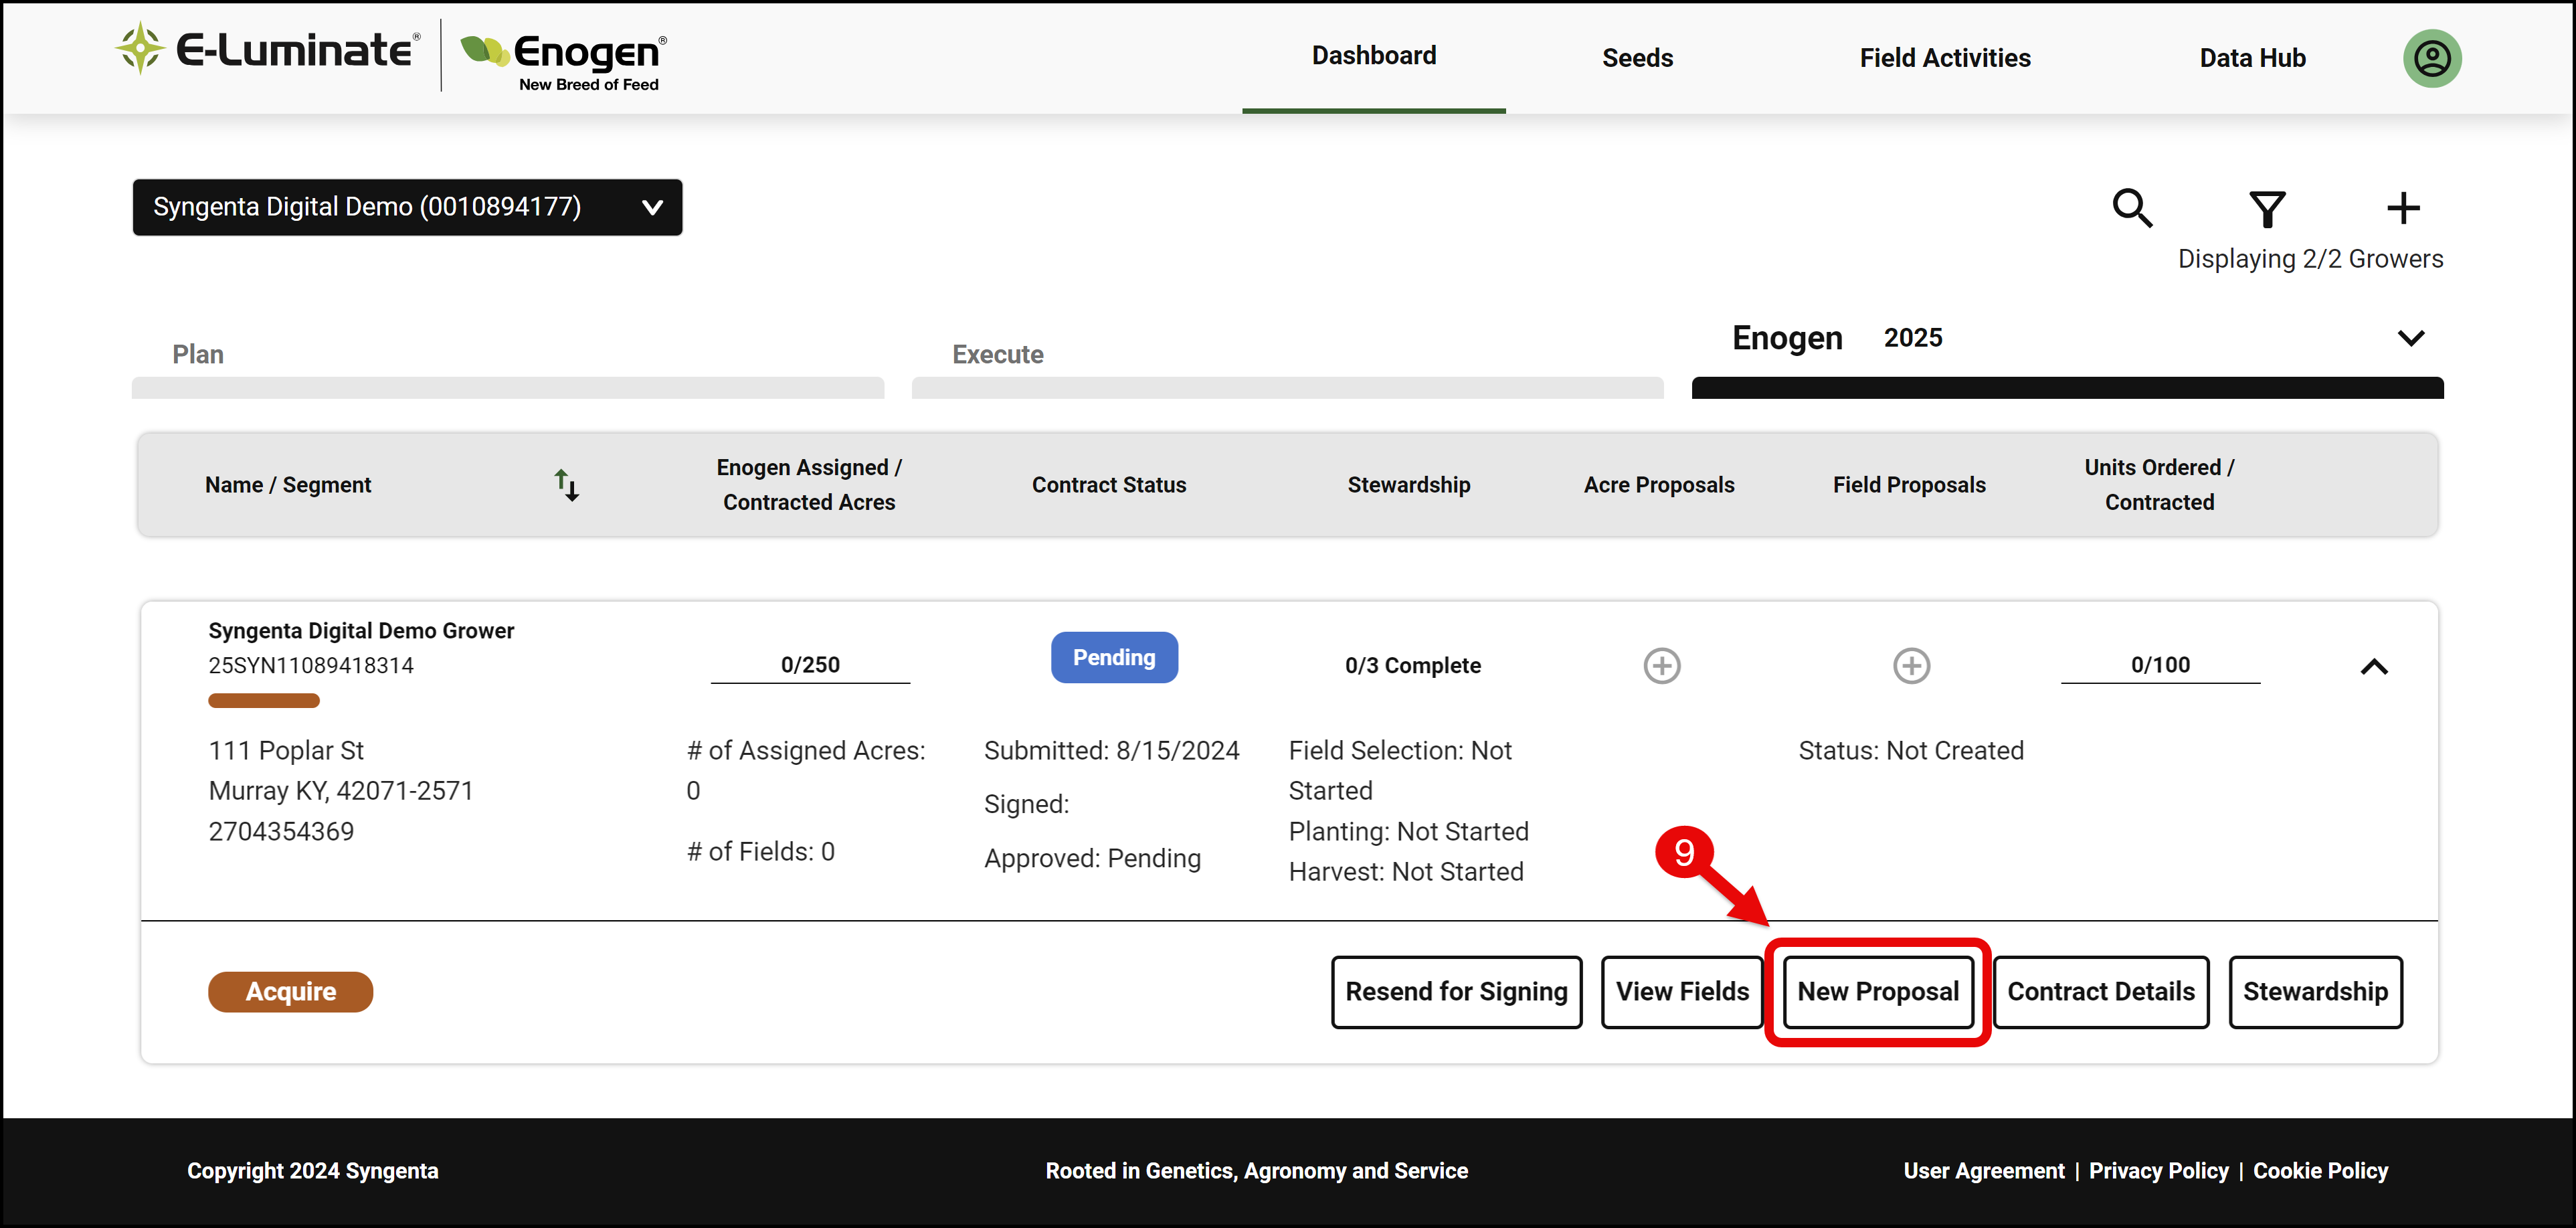Click the 0/100 units ordered value
Screen dimensions: 2576x1228
pos(2159,665)
